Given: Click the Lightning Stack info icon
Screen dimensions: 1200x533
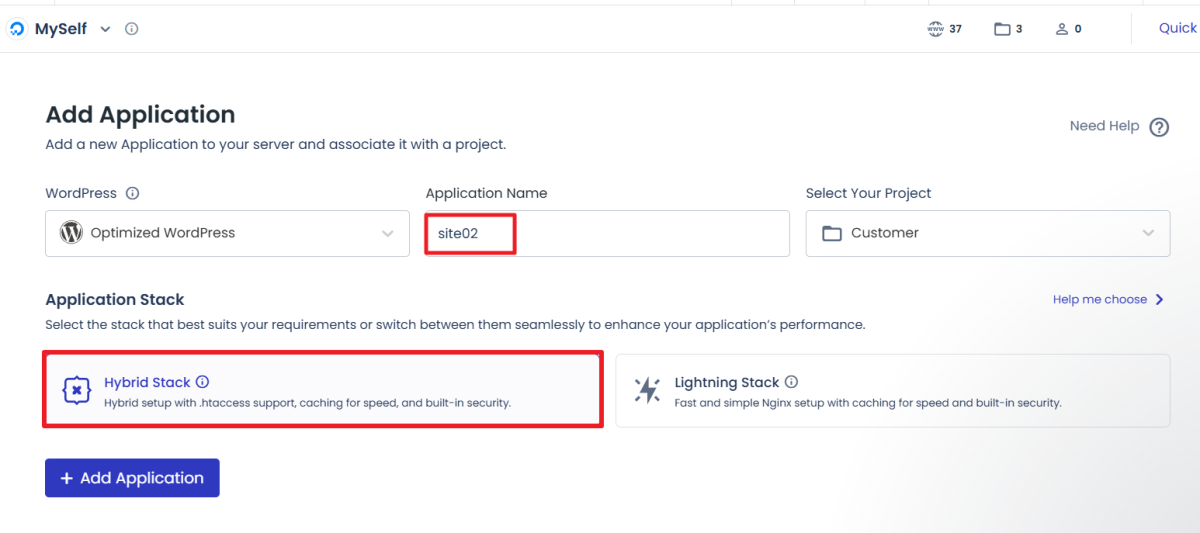Looking at the screenshot, I should 792,382.
